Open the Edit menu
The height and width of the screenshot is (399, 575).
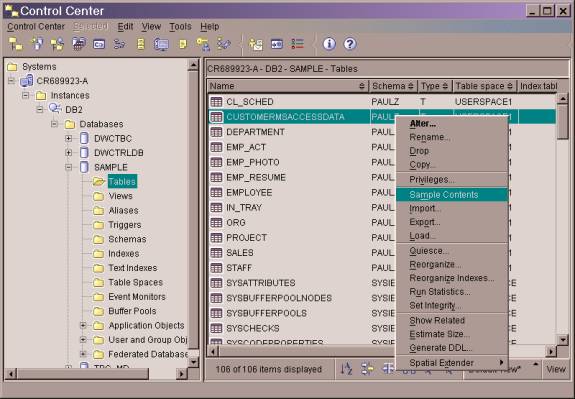pyautogui.click(x=125, y=27)
